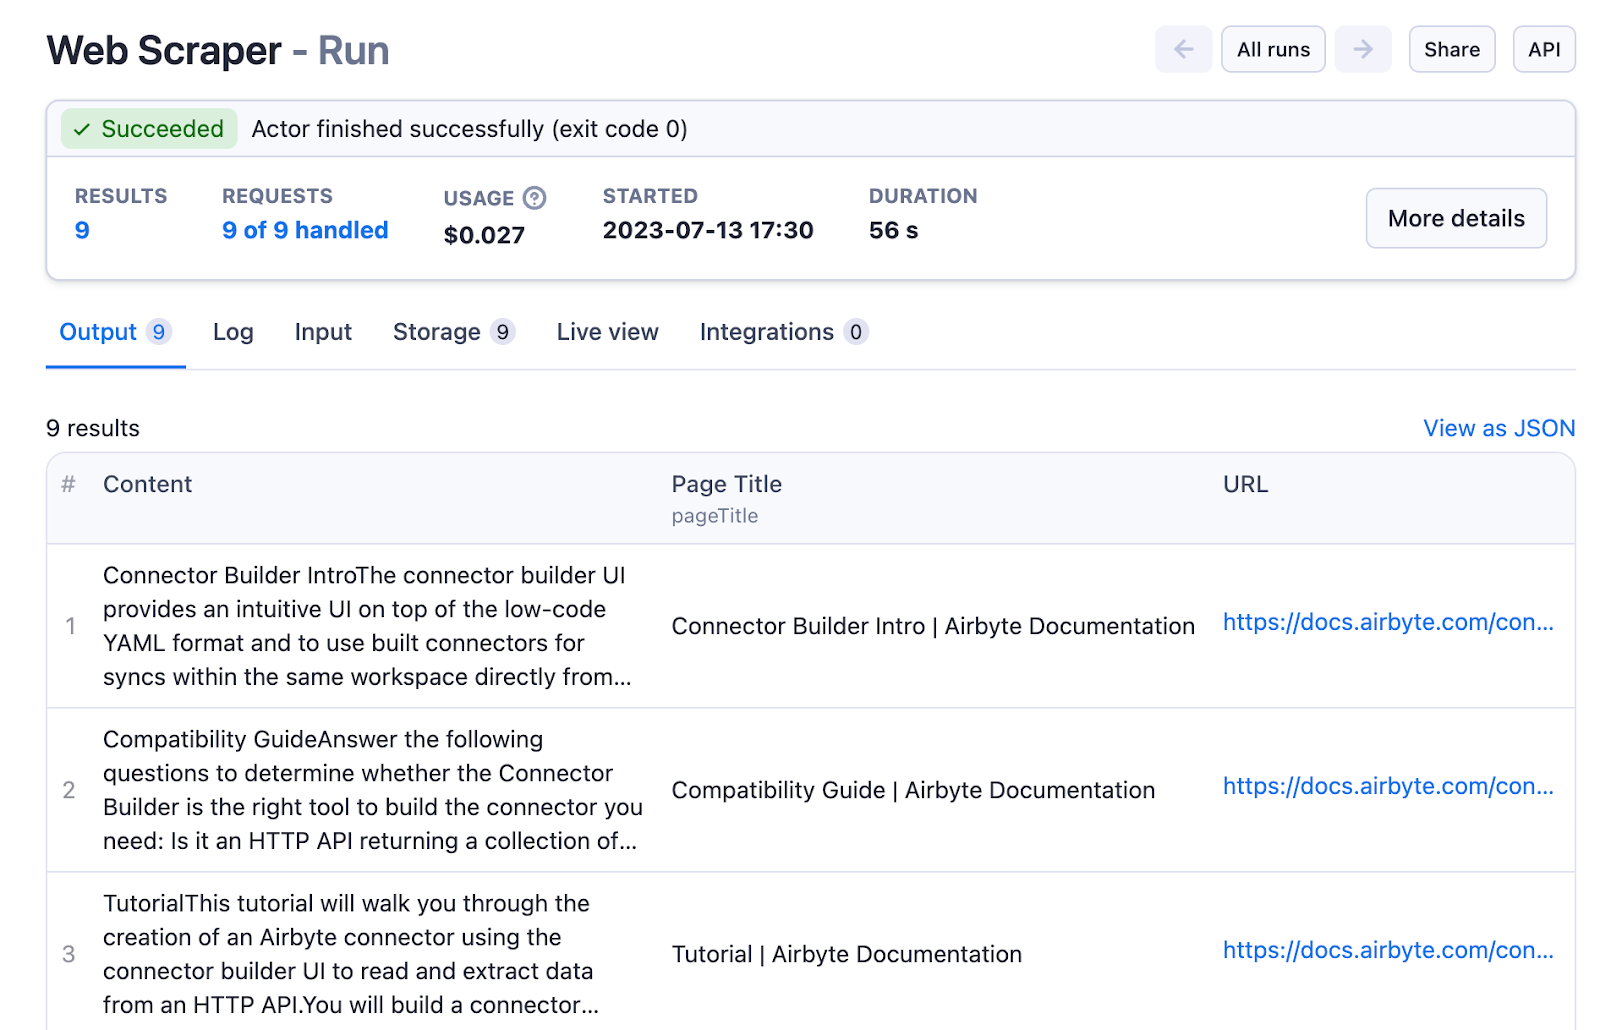Click the results count 9 link

pos(82,230)
